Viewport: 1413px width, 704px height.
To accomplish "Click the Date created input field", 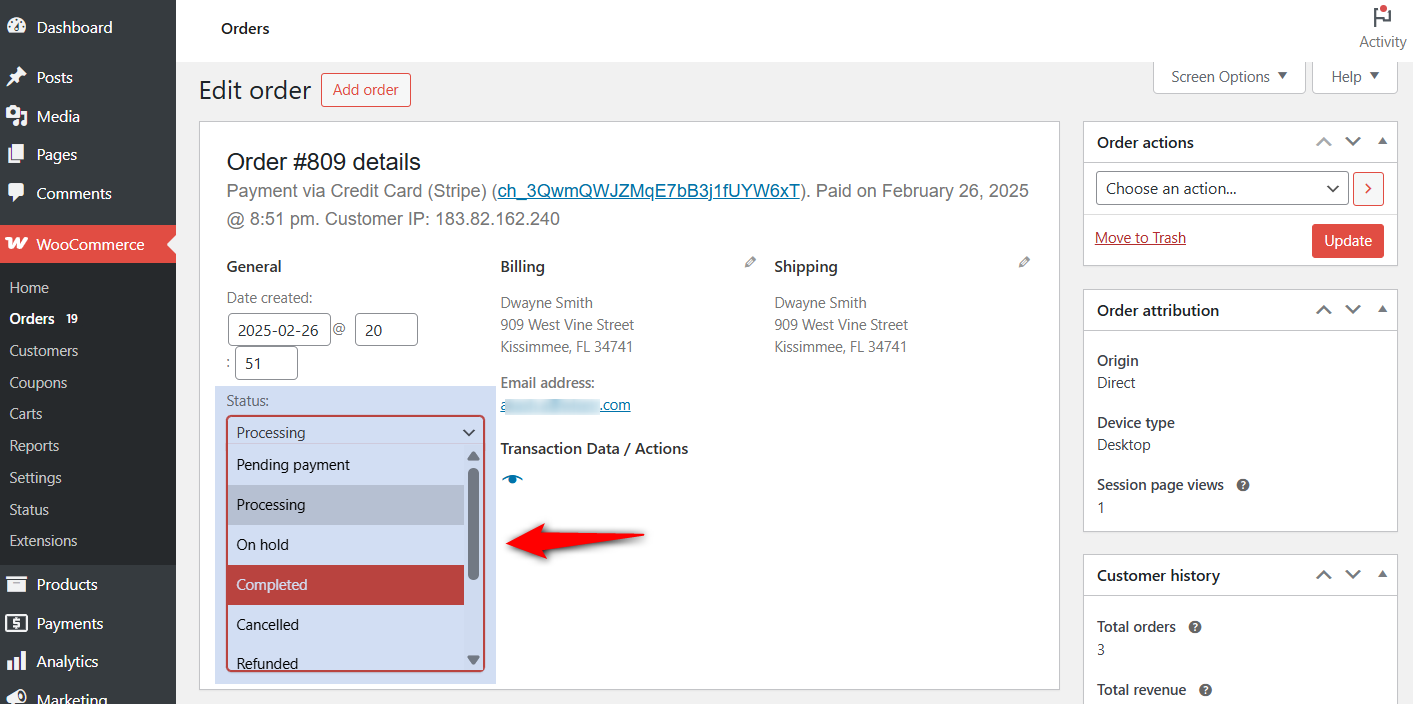I will 279,329.
